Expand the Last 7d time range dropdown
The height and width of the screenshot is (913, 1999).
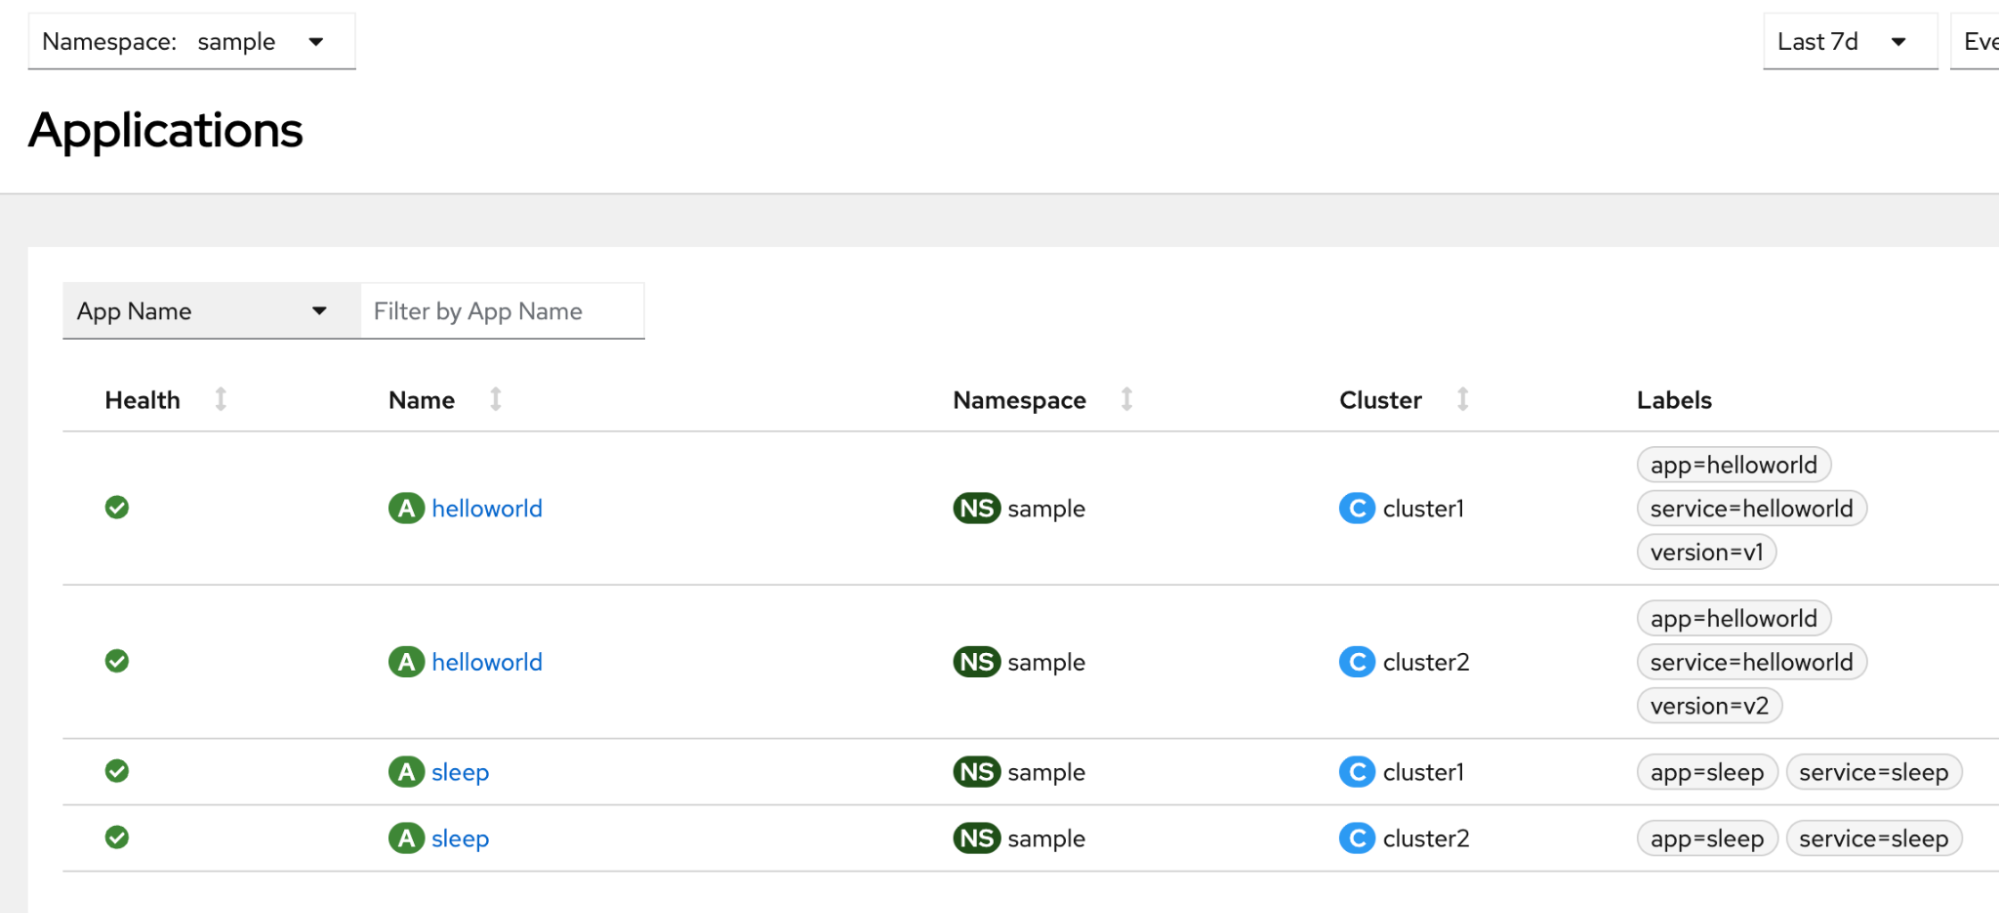(1849, 42)
